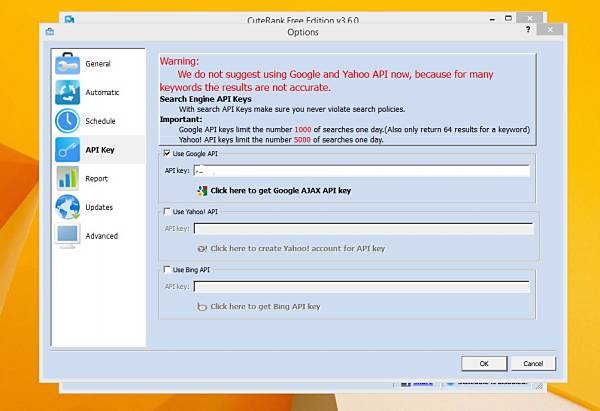Viewport: 600px width, 411px height.
Task: Click the help question mark in Options dialog
Action: [528, 29]
